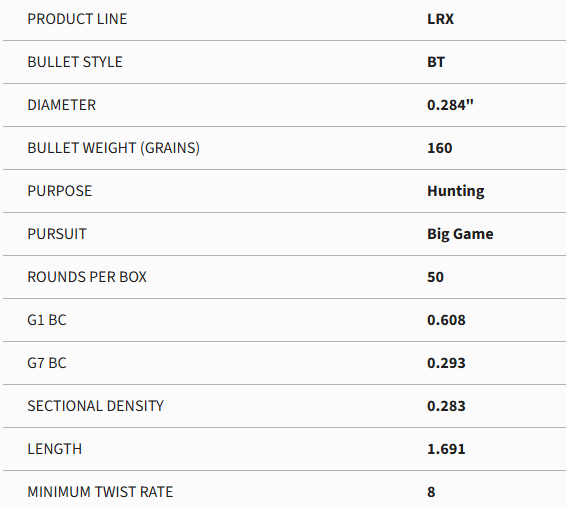Screen dimensions: 566x508
Task: Click the PRODUCT LINE label
Action: 77,19
